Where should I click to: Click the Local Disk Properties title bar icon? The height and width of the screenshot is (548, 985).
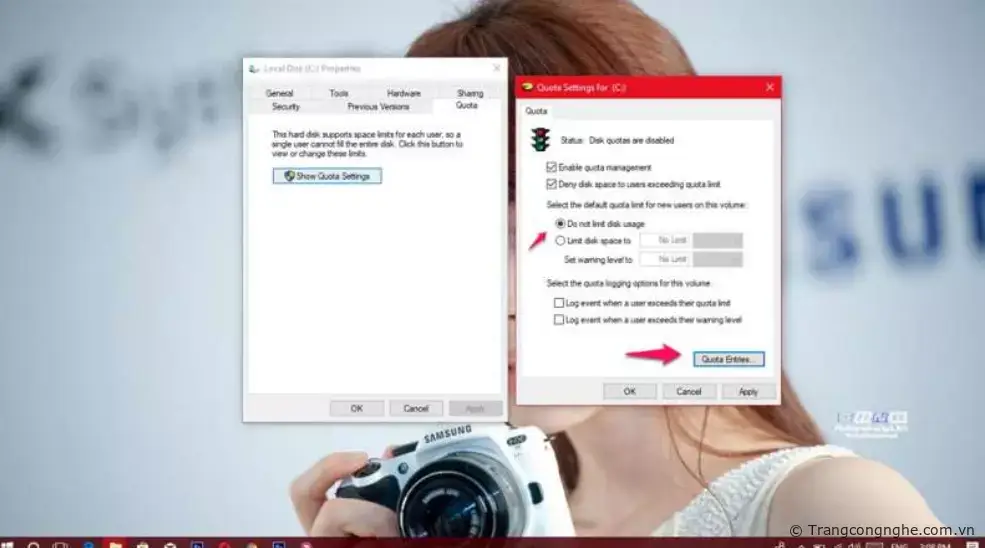pyautogui.click(x=254, y=69)
